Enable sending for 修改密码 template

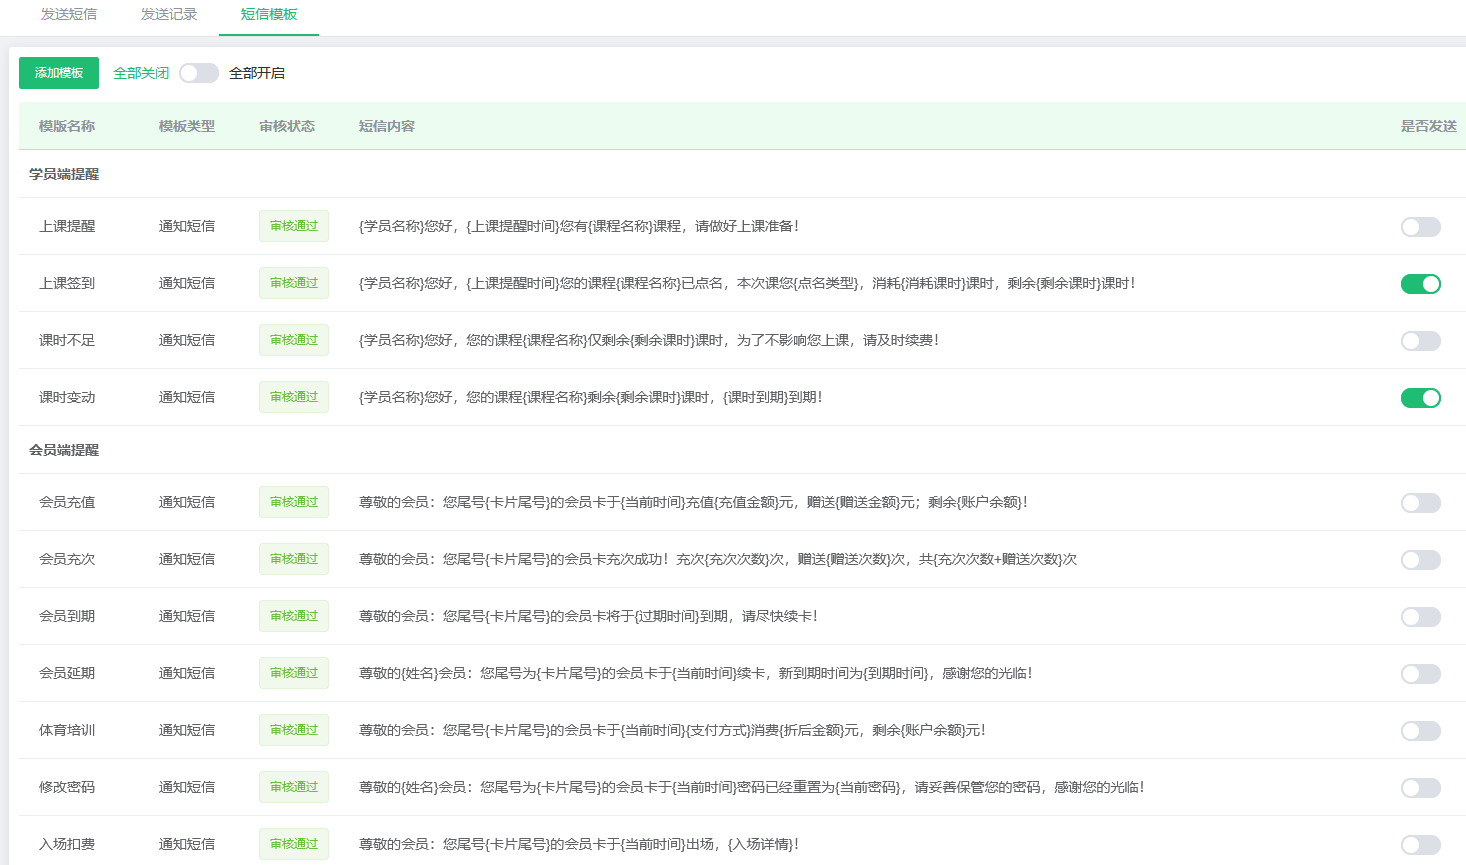coord(1420,786)
